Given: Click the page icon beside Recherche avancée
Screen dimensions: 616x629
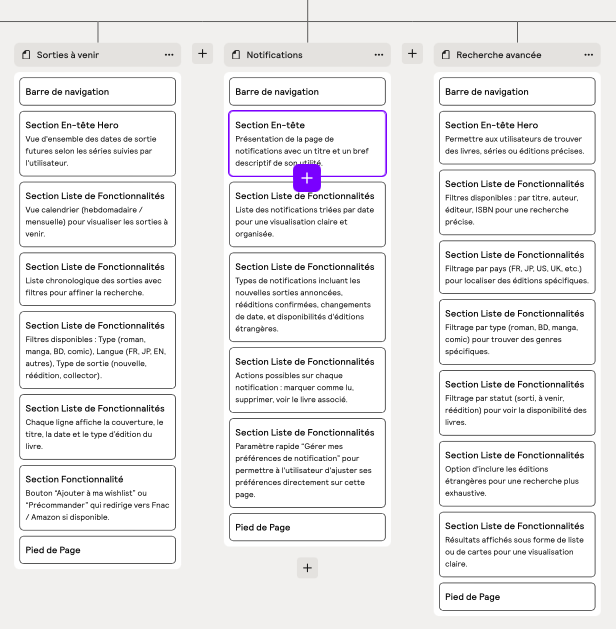Looking at the screenshot, I should pos(446,55).
